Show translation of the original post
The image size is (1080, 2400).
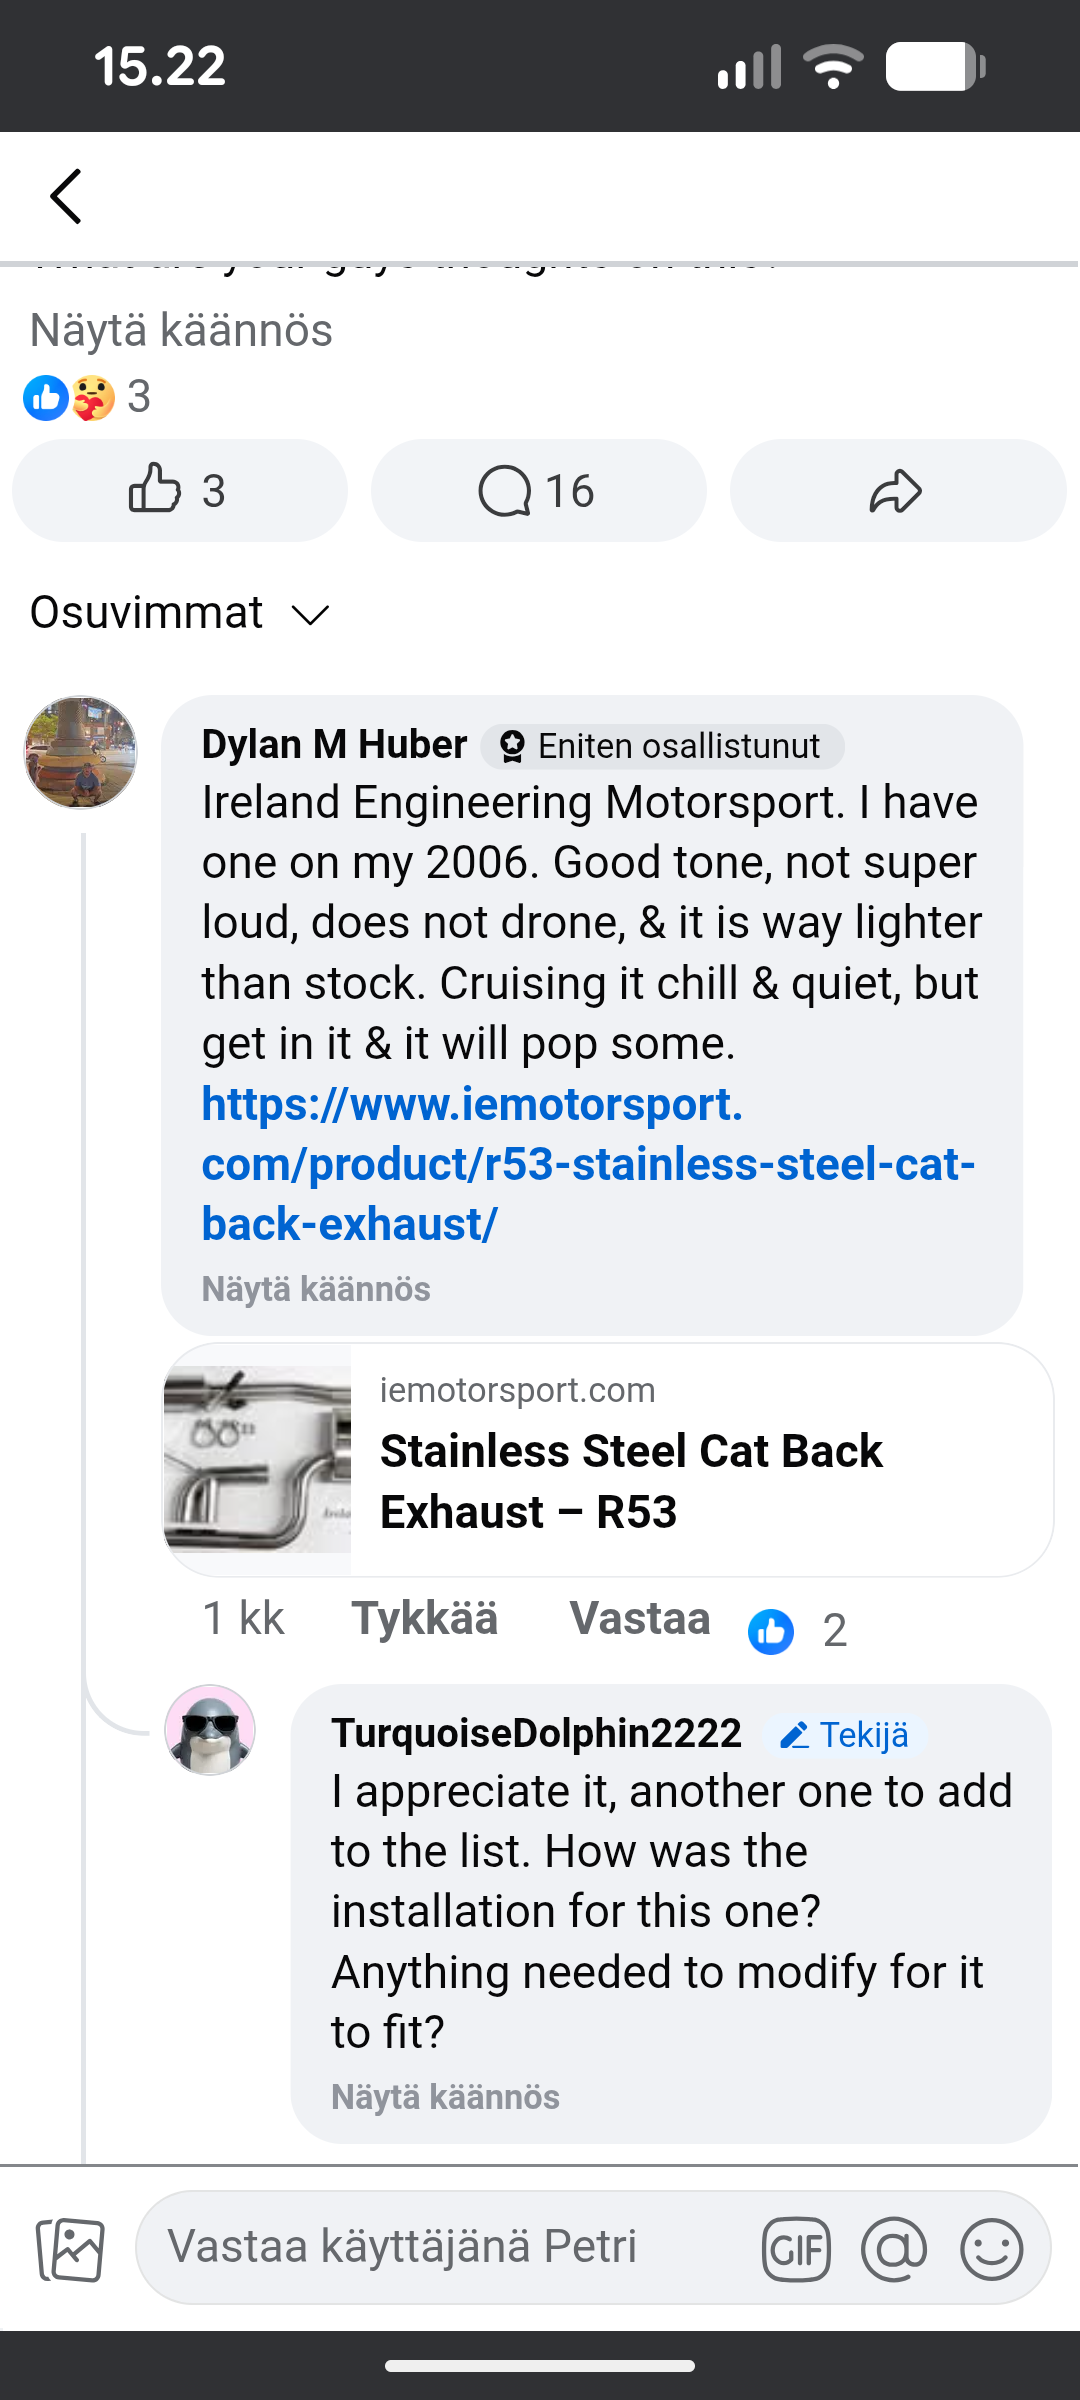tap(181, 331)
